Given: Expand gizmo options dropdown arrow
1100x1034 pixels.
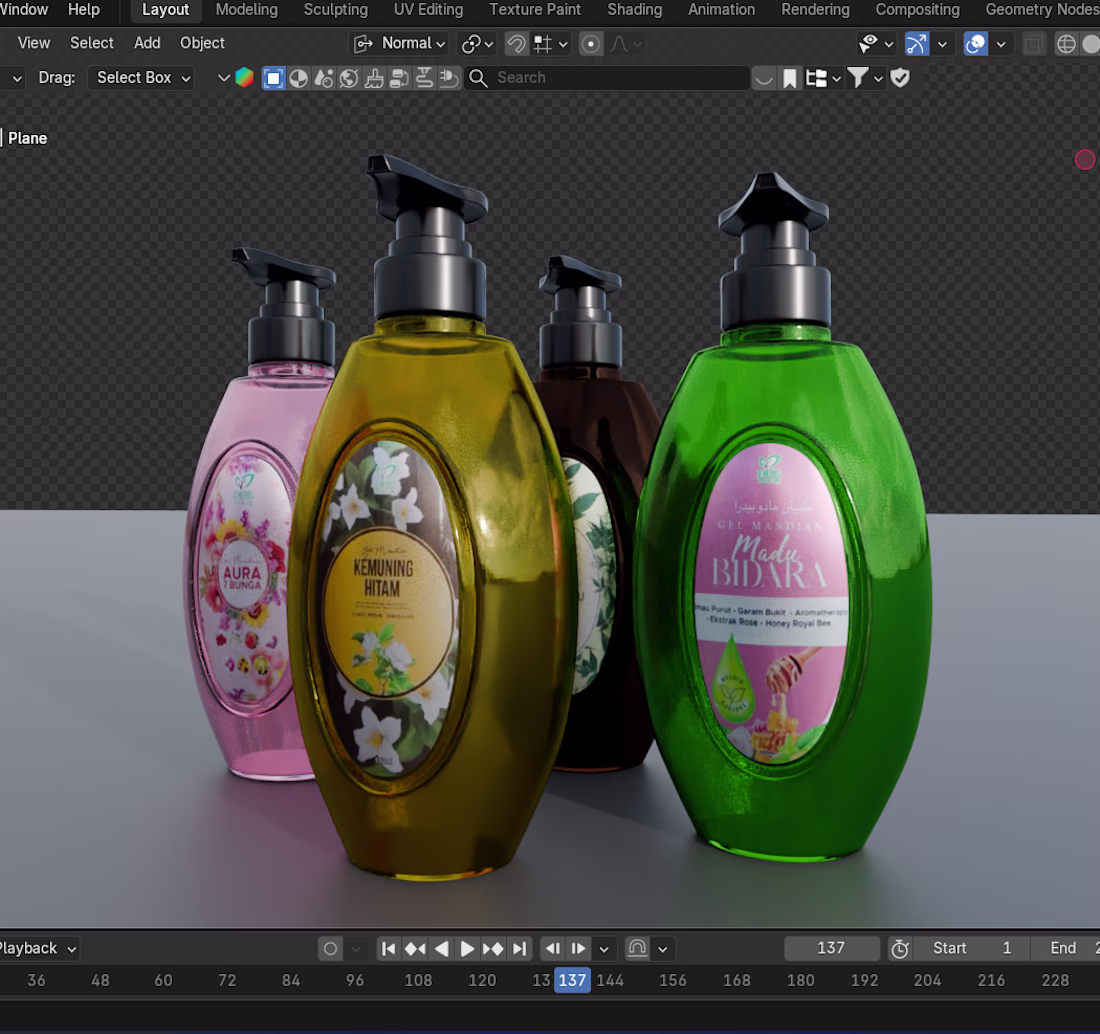Looking at the screenshot, I should [x=941, y=43].
